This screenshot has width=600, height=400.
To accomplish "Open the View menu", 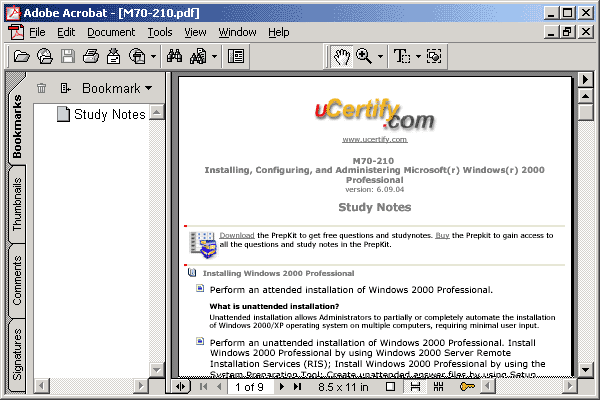I will point(195,33).
